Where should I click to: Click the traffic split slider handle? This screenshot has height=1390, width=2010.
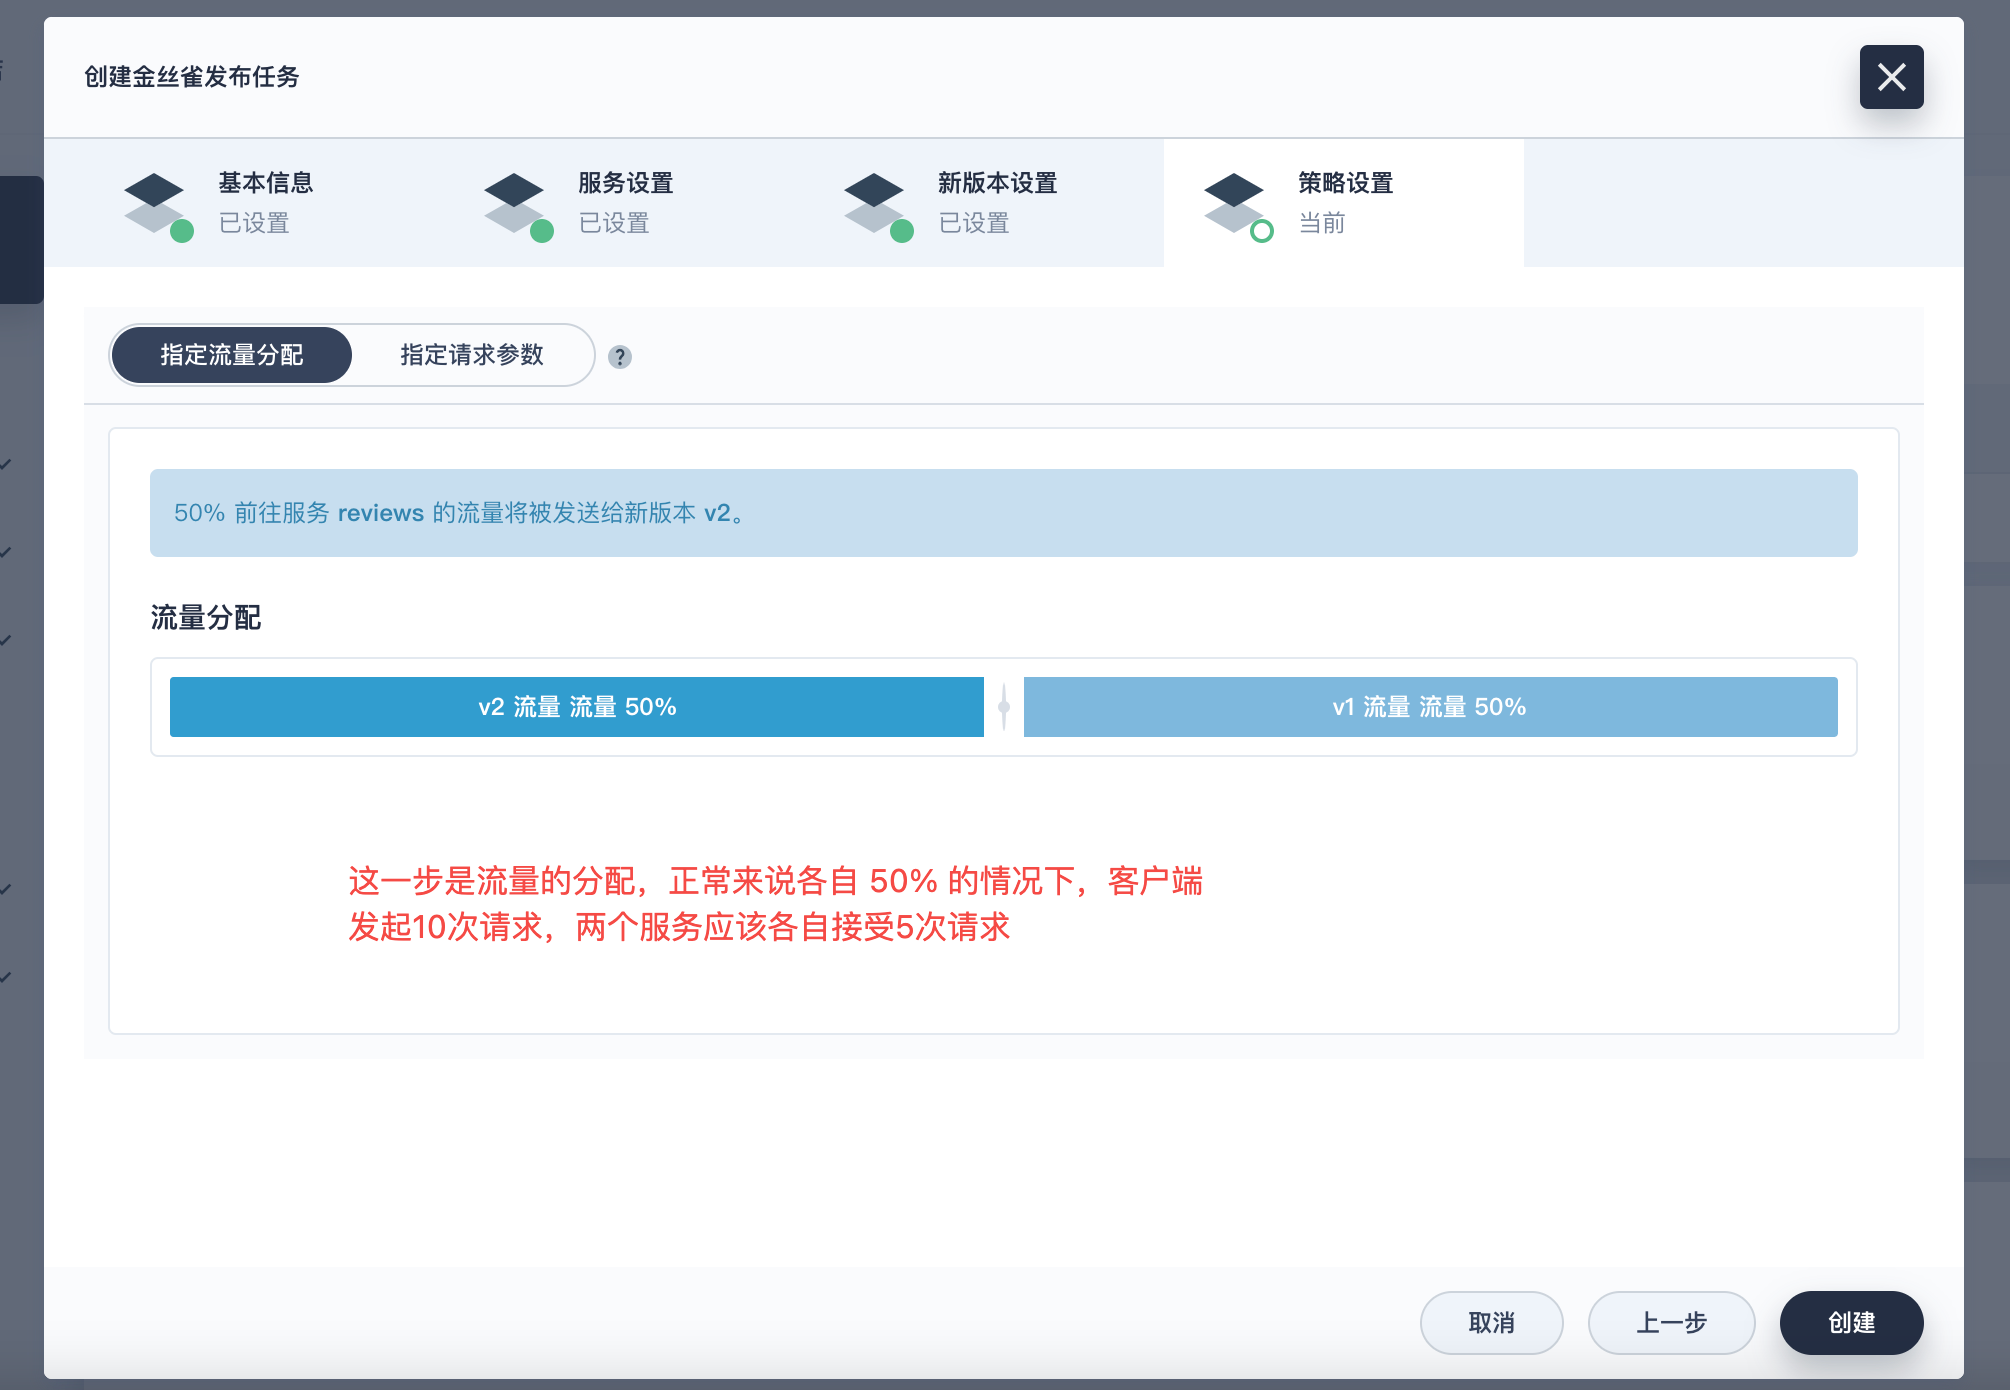(x=1004, y=707)
